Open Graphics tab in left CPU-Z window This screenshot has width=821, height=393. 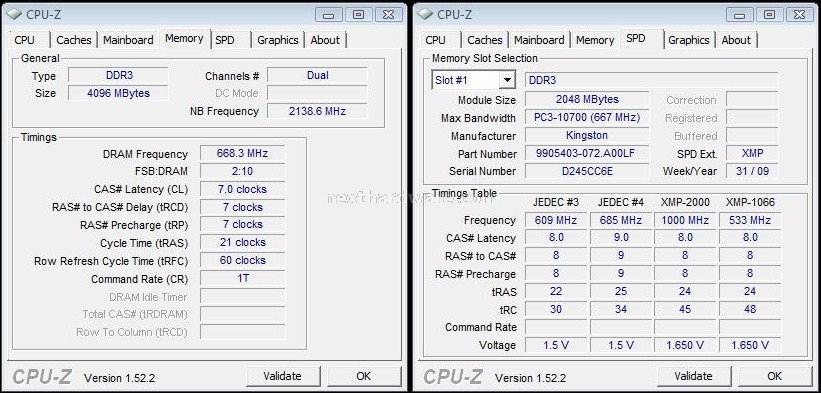278,40
